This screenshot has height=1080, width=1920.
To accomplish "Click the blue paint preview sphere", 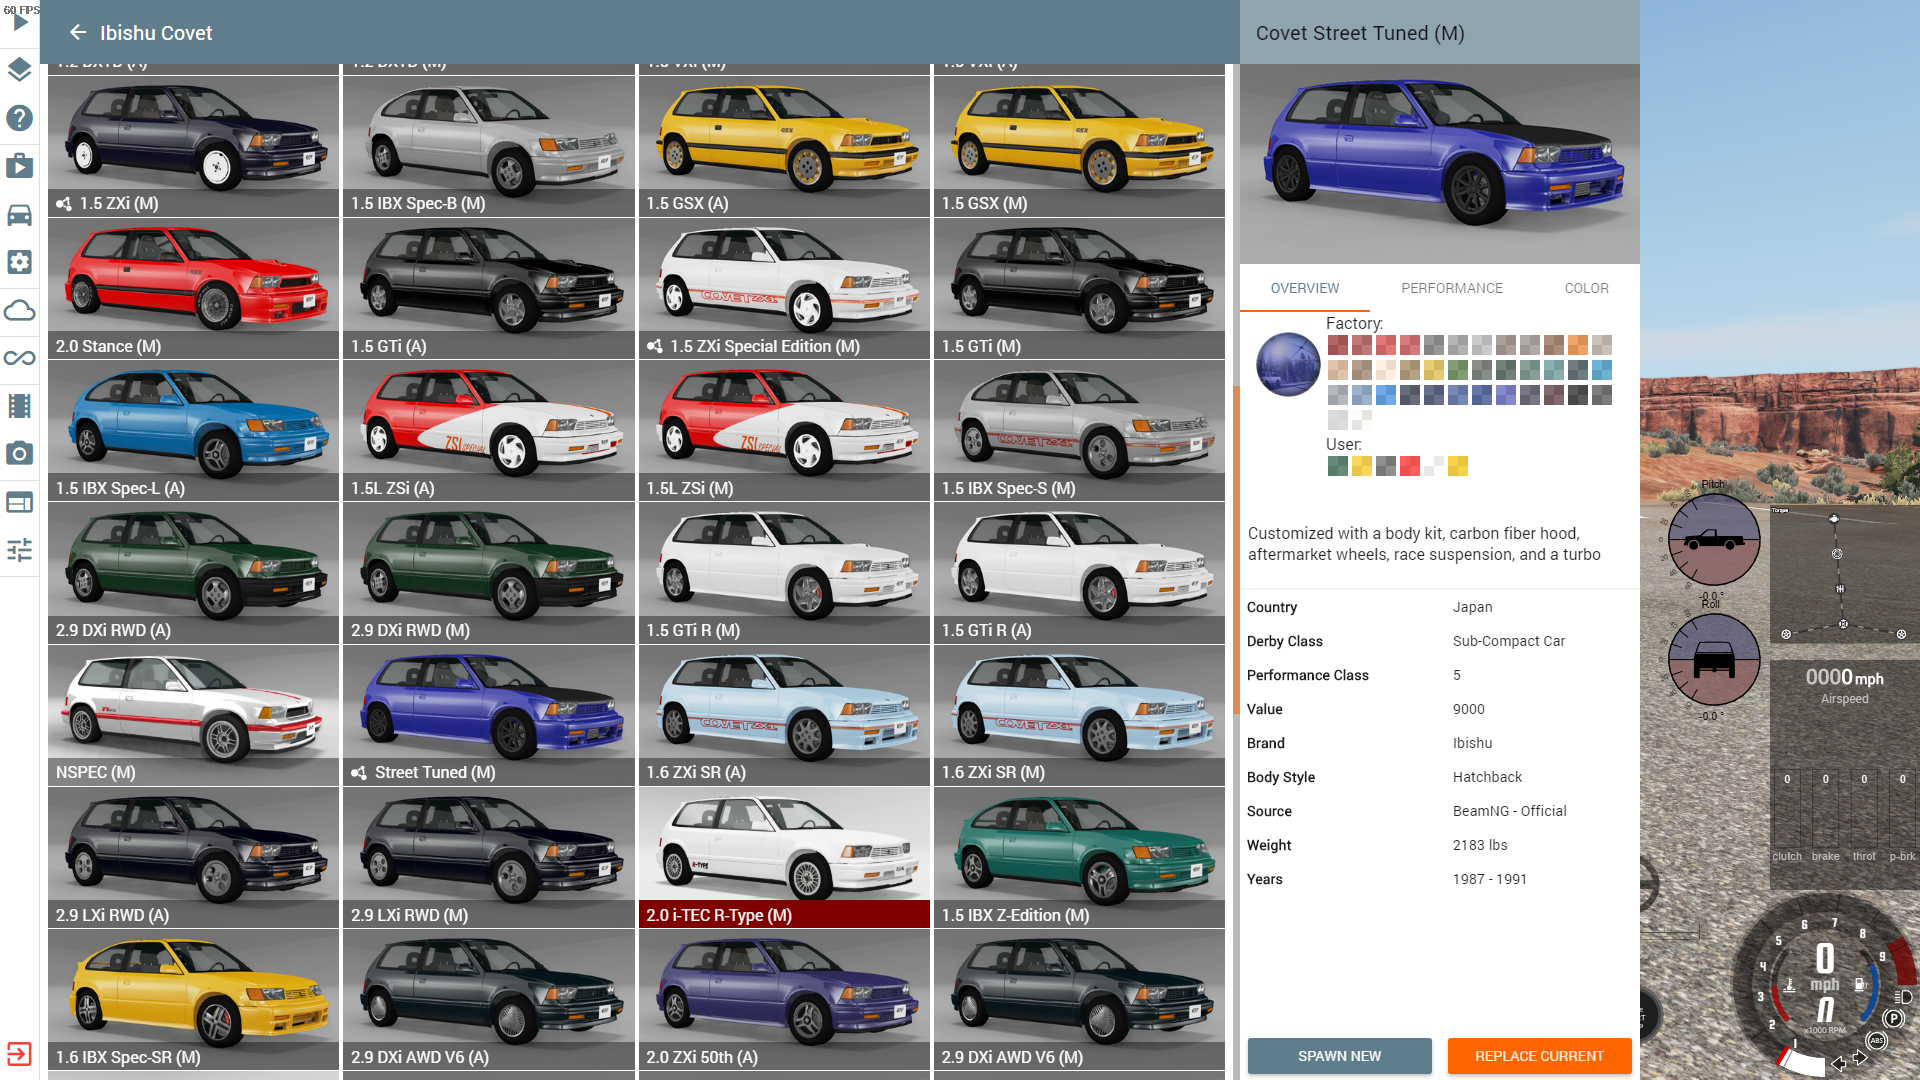I will (1288, 364).
